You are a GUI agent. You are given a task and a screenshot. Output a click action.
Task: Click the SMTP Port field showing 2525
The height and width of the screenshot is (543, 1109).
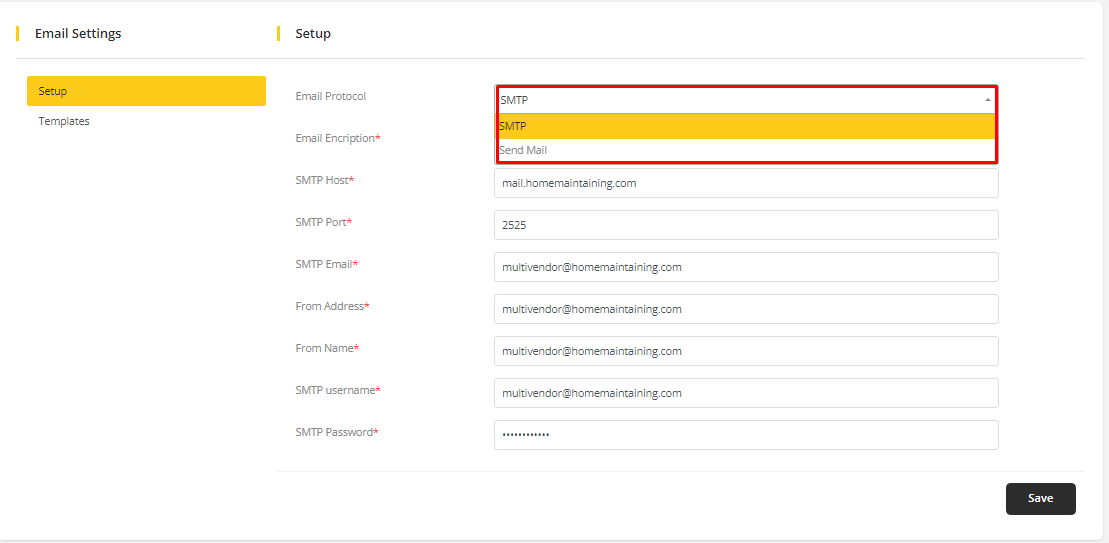[746, 225]
